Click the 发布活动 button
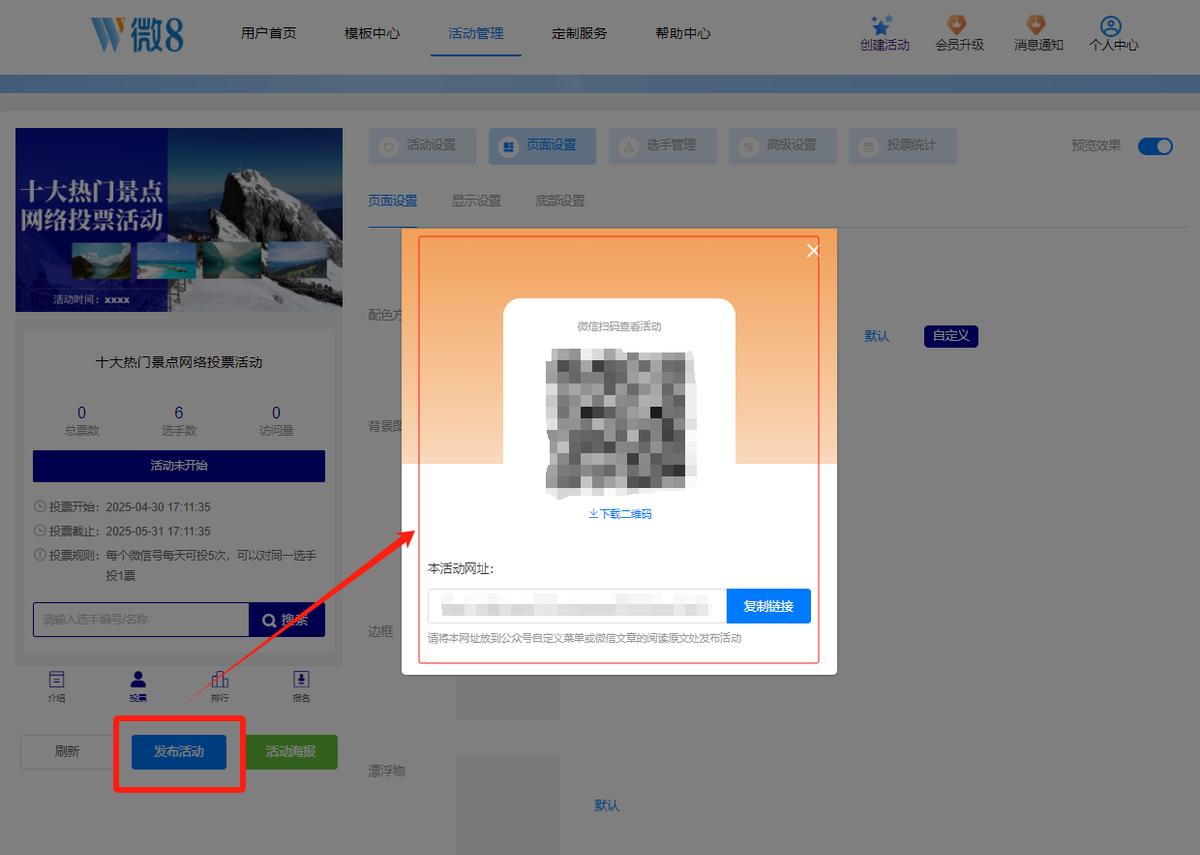 click(x=179, y=752)
